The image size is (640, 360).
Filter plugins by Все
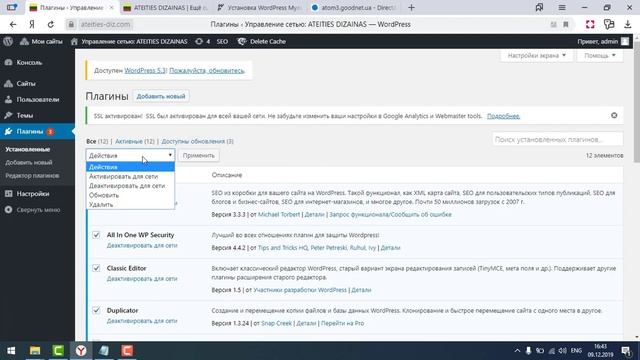click(x=91, y=141)
